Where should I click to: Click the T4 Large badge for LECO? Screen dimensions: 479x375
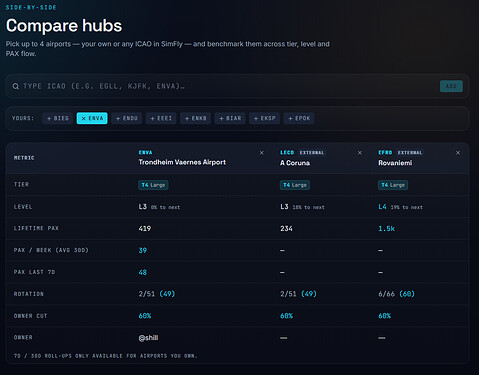click(295, 185)
